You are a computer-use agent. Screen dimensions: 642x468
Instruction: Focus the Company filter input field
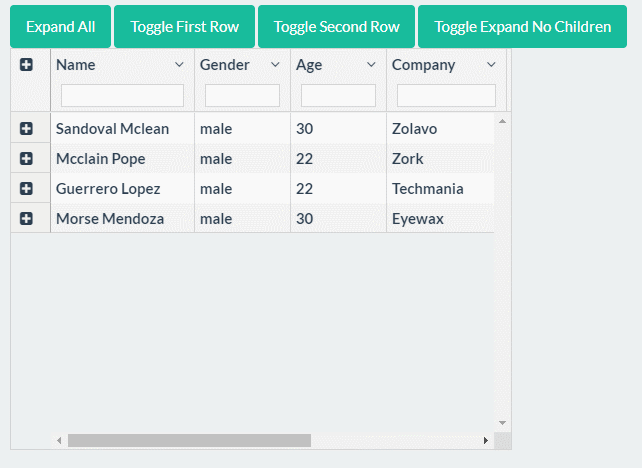(446, 96)
